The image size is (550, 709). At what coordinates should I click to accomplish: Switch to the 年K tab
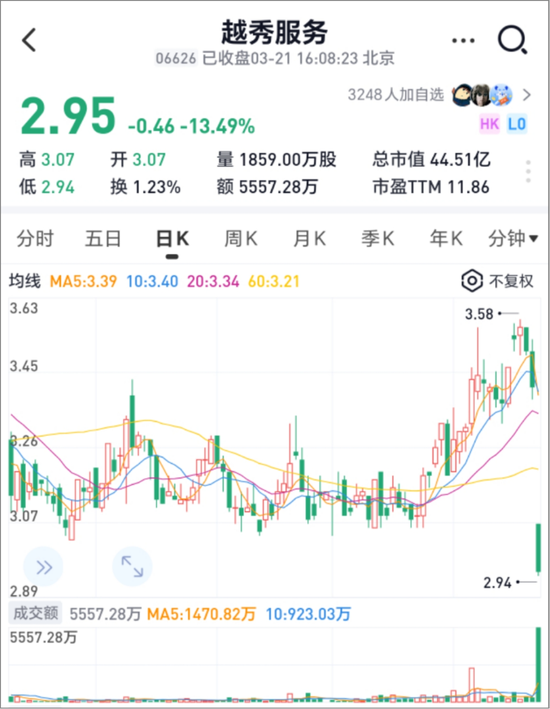coord(446,239)
